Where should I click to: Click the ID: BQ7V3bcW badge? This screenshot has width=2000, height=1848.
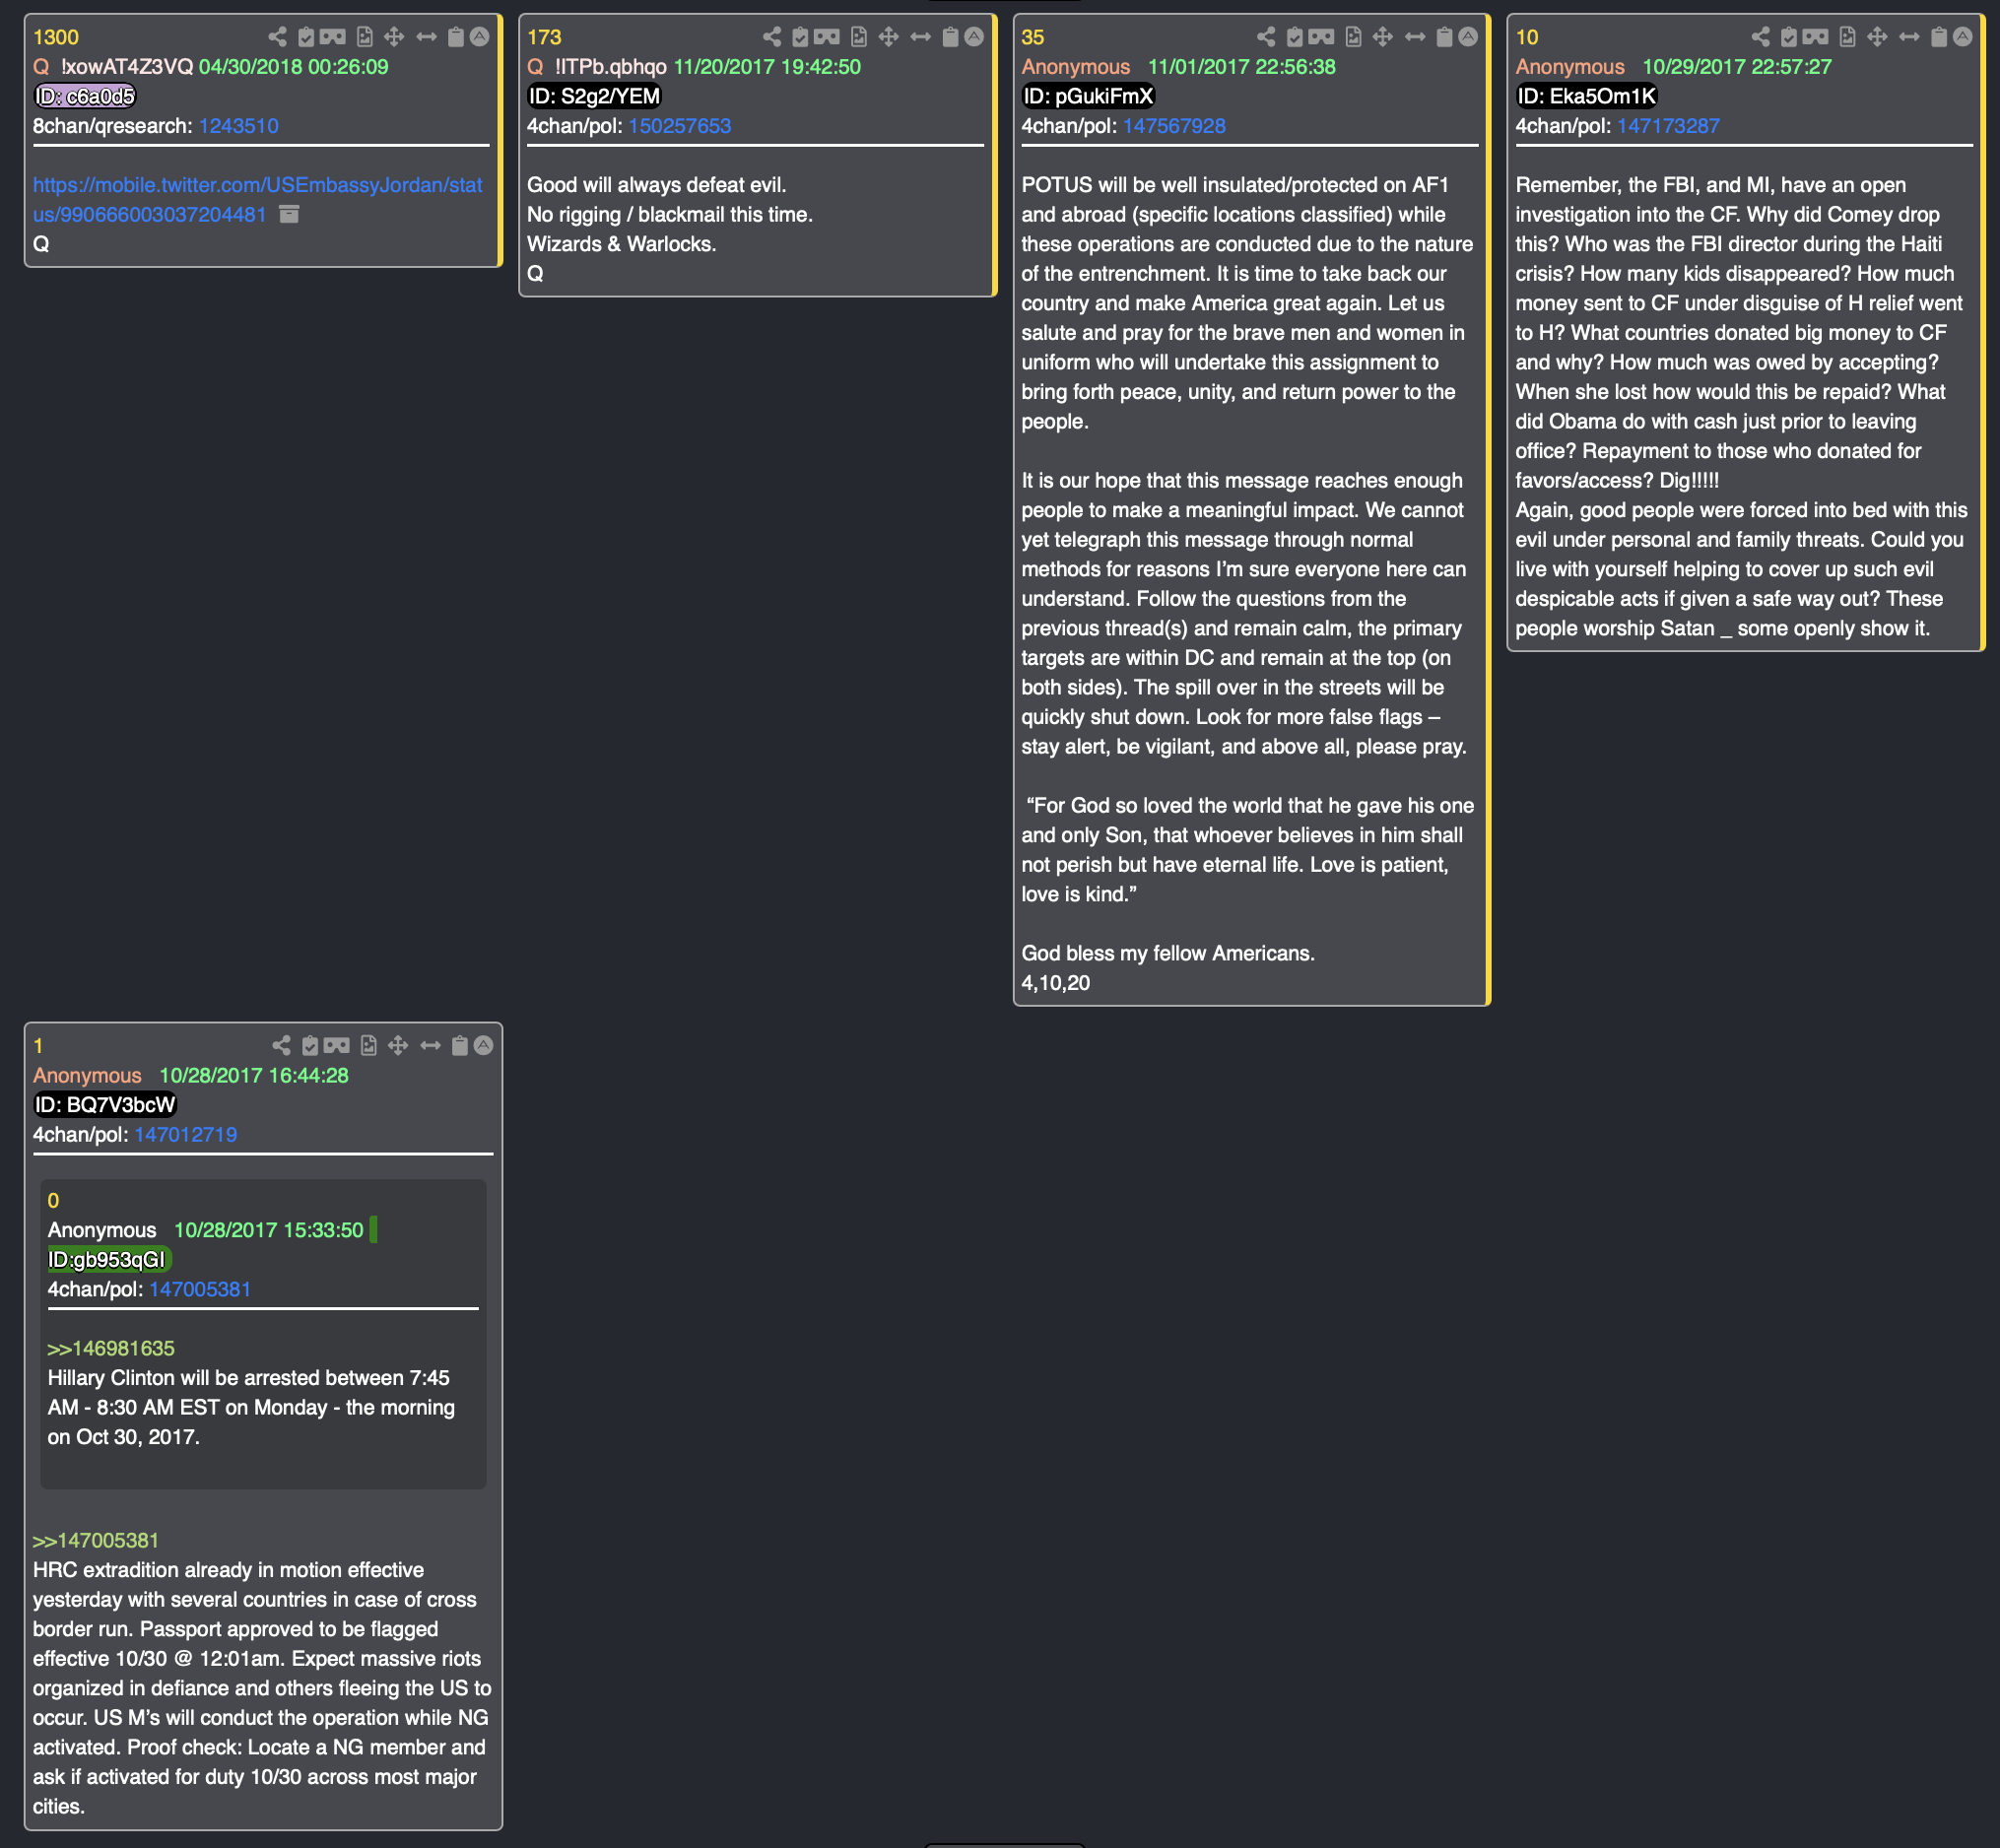pyautogui.click(x=105, y=1104)
